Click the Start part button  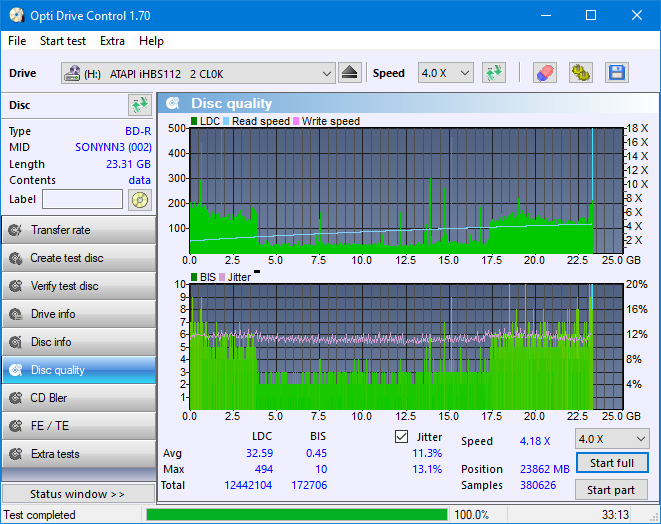point(611,490)
